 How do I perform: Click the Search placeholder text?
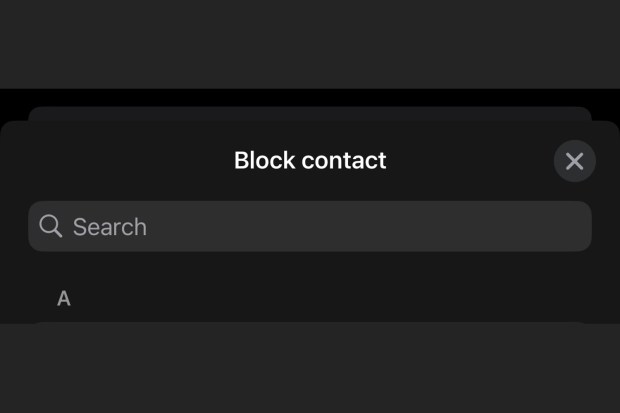click(110, 227)
